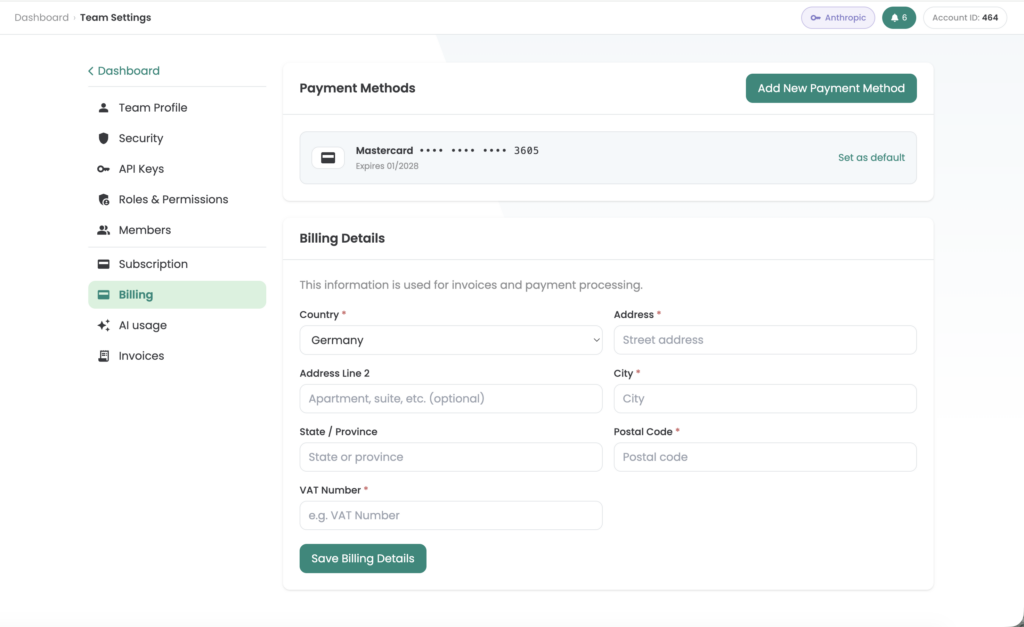Open the Invoices section
Screen dimensions: 1024x627
pyautogui.click(x=177, y=356)
